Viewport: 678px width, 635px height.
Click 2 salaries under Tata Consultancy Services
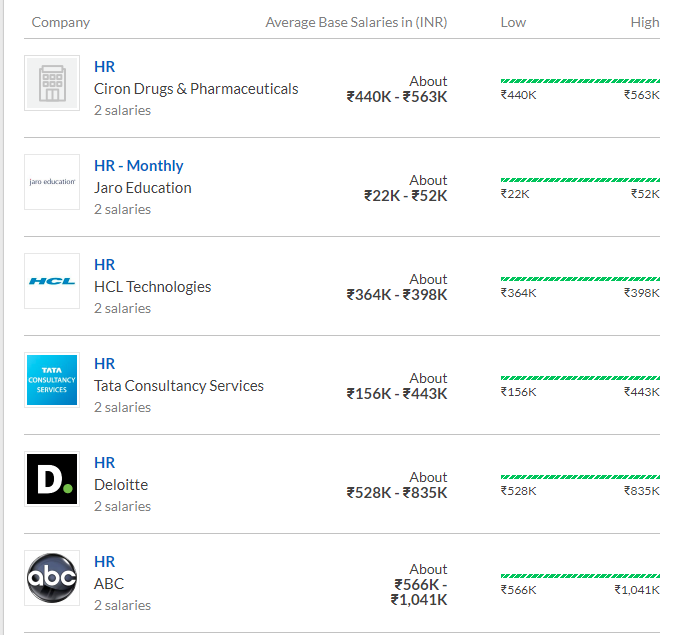point(122,407)
